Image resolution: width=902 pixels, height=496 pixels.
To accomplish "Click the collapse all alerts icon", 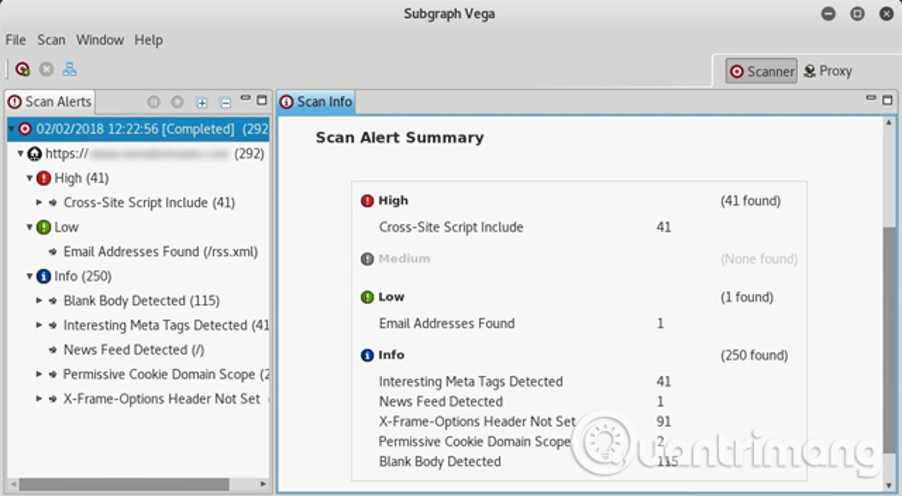I will [225, 102].
